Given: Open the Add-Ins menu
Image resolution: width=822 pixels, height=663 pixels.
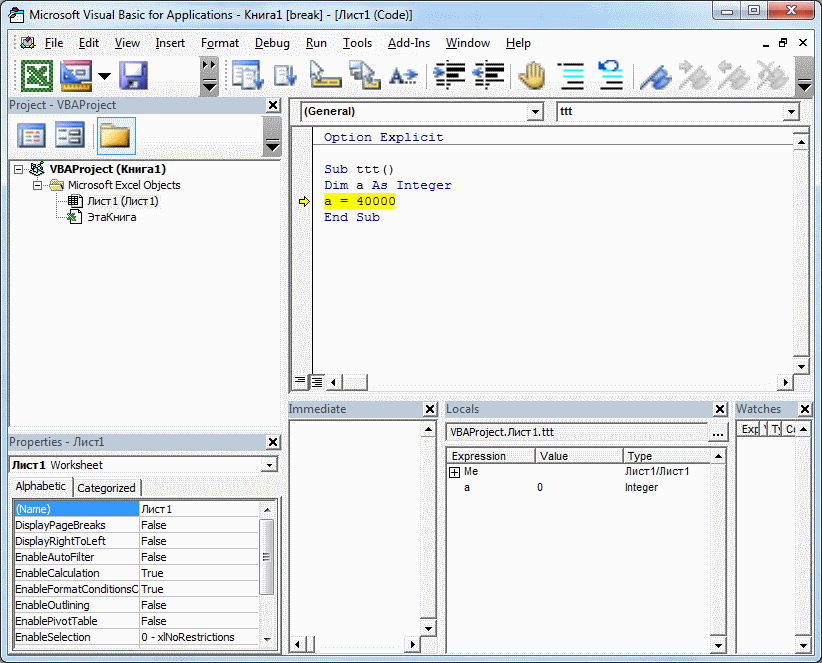Looking at the screenshot, I should click(409, 43).
